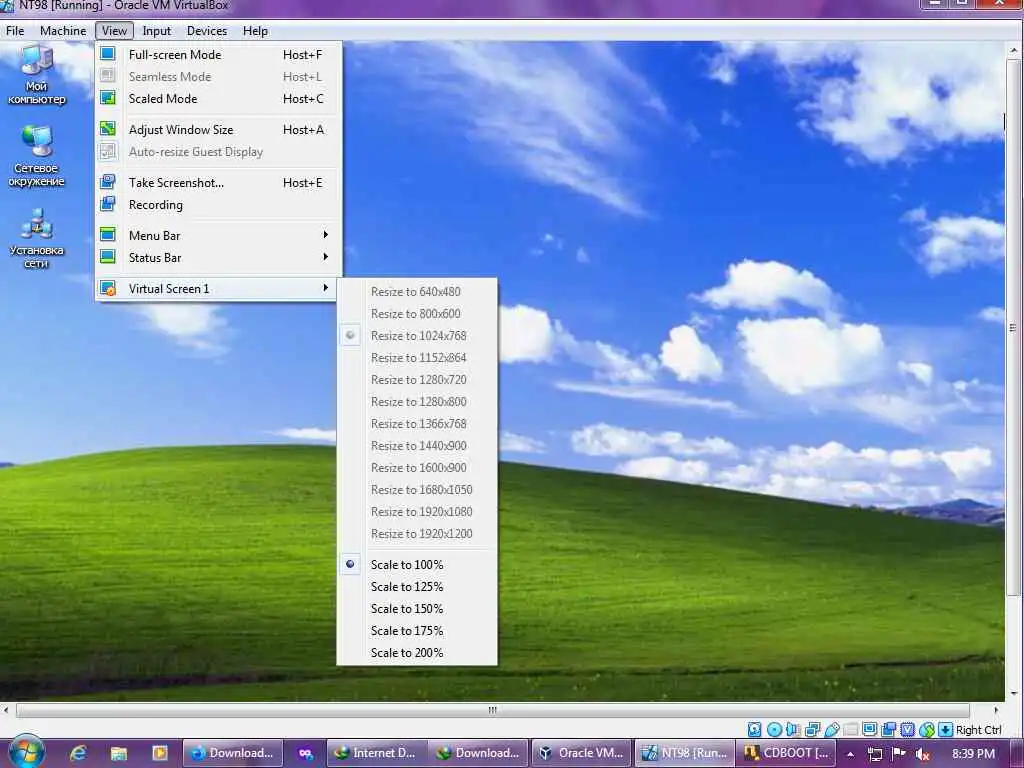Click the vertical scrollbar down arrow
1024x768 pixels.
(1014, 694)
